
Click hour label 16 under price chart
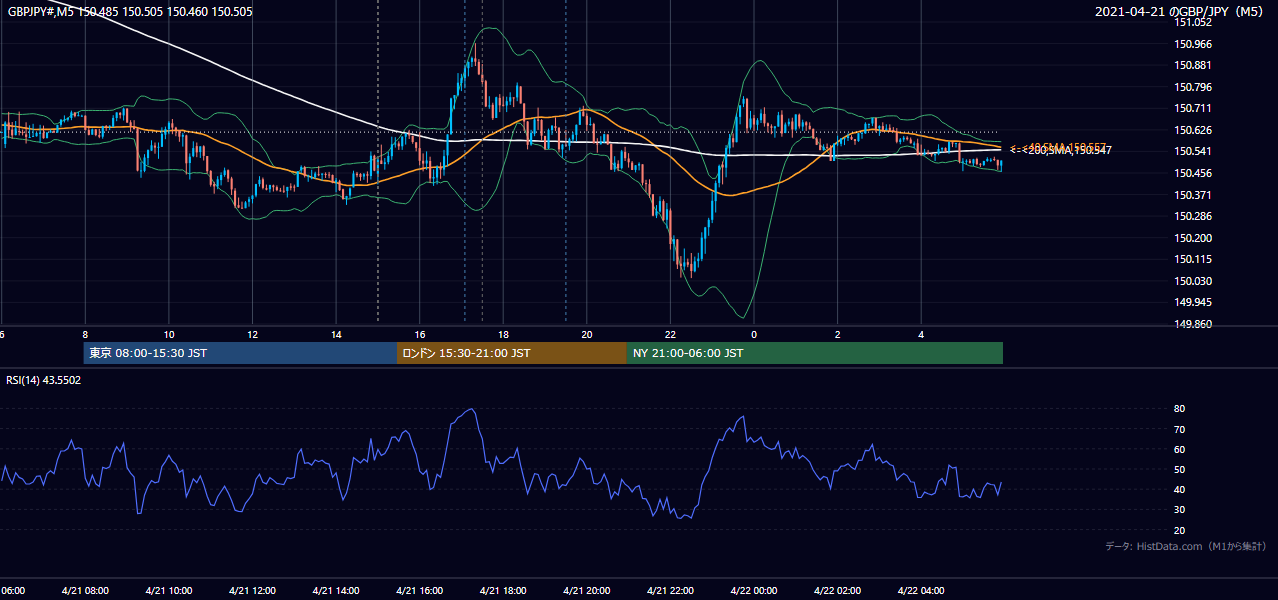[420, 335]
